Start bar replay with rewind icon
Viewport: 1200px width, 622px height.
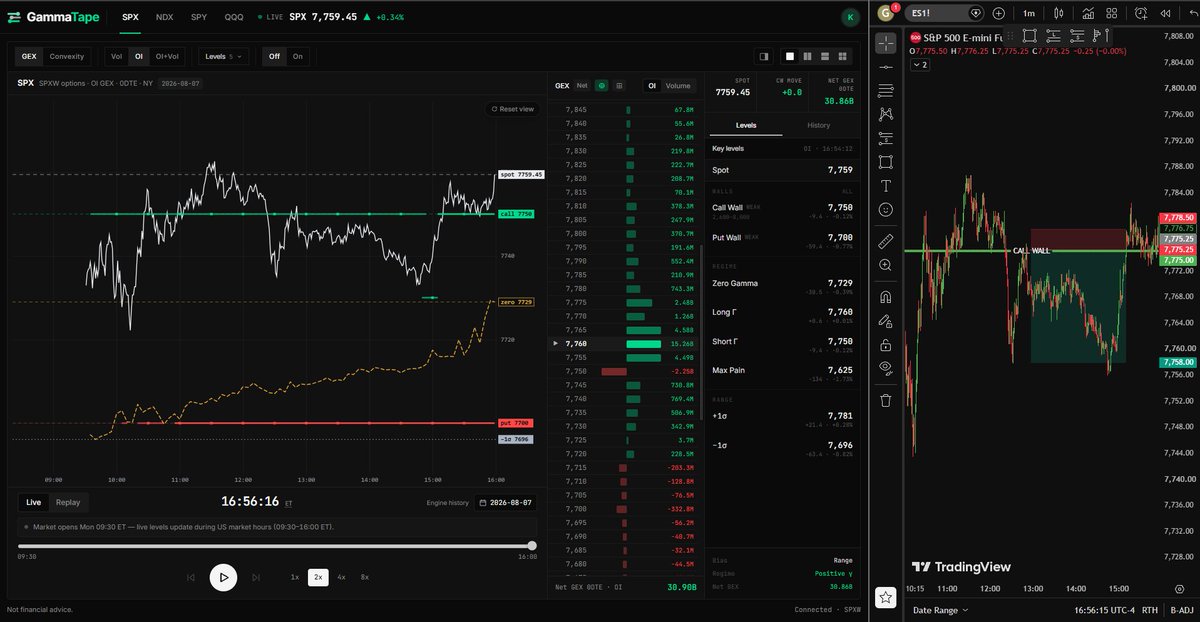pos(1164,13)
